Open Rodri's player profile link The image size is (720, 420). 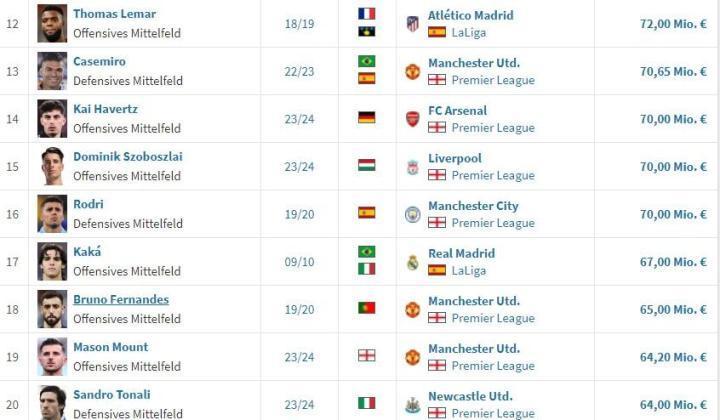pos(88,204)
